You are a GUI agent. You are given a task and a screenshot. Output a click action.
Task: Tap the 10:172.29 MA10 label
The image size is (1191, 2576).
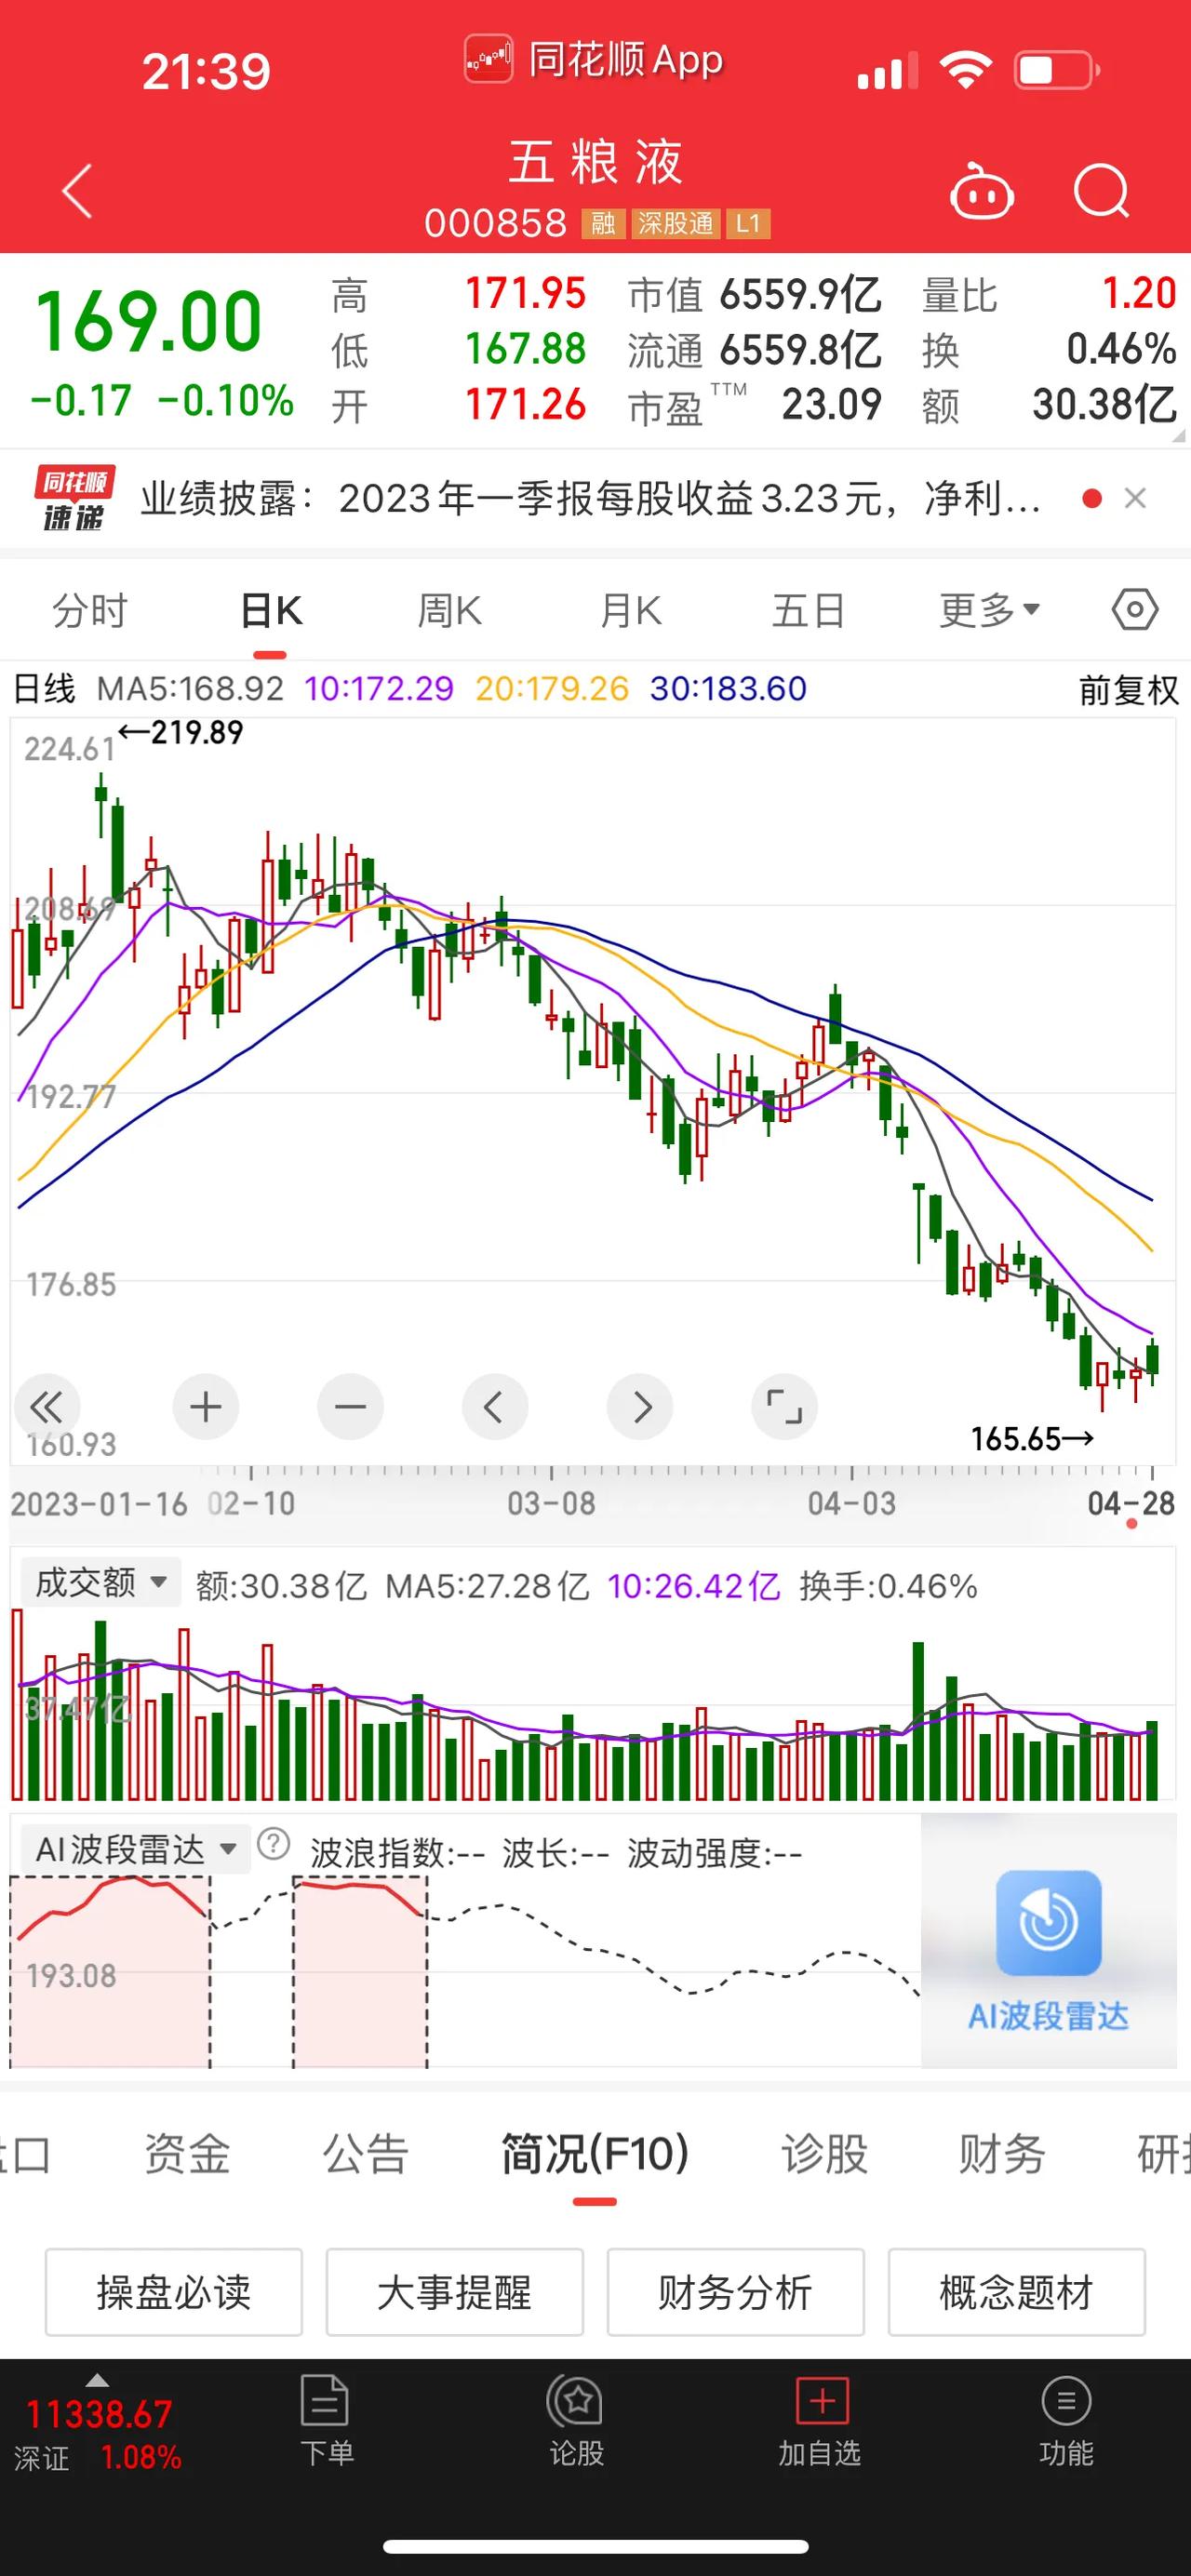pyautogui.click(x=379, y=689)
